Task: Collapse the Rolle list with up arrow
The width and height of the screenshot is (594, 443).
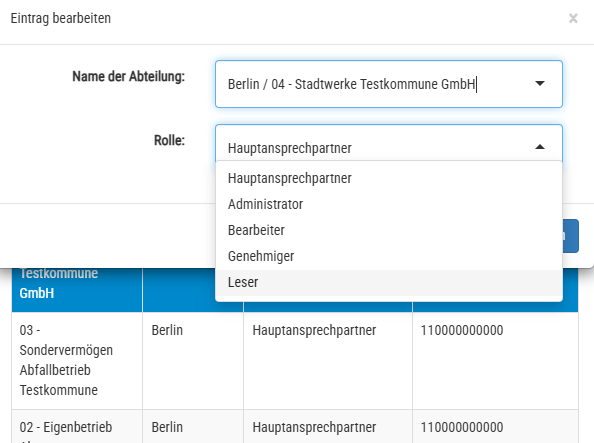Action: pyautogui.click(x=540, y=147)
